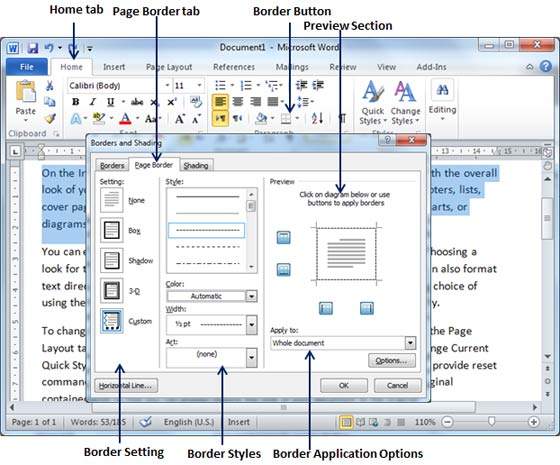Switch to the Shading tab
Screen dimensions: 560x465
click(196, 165)
